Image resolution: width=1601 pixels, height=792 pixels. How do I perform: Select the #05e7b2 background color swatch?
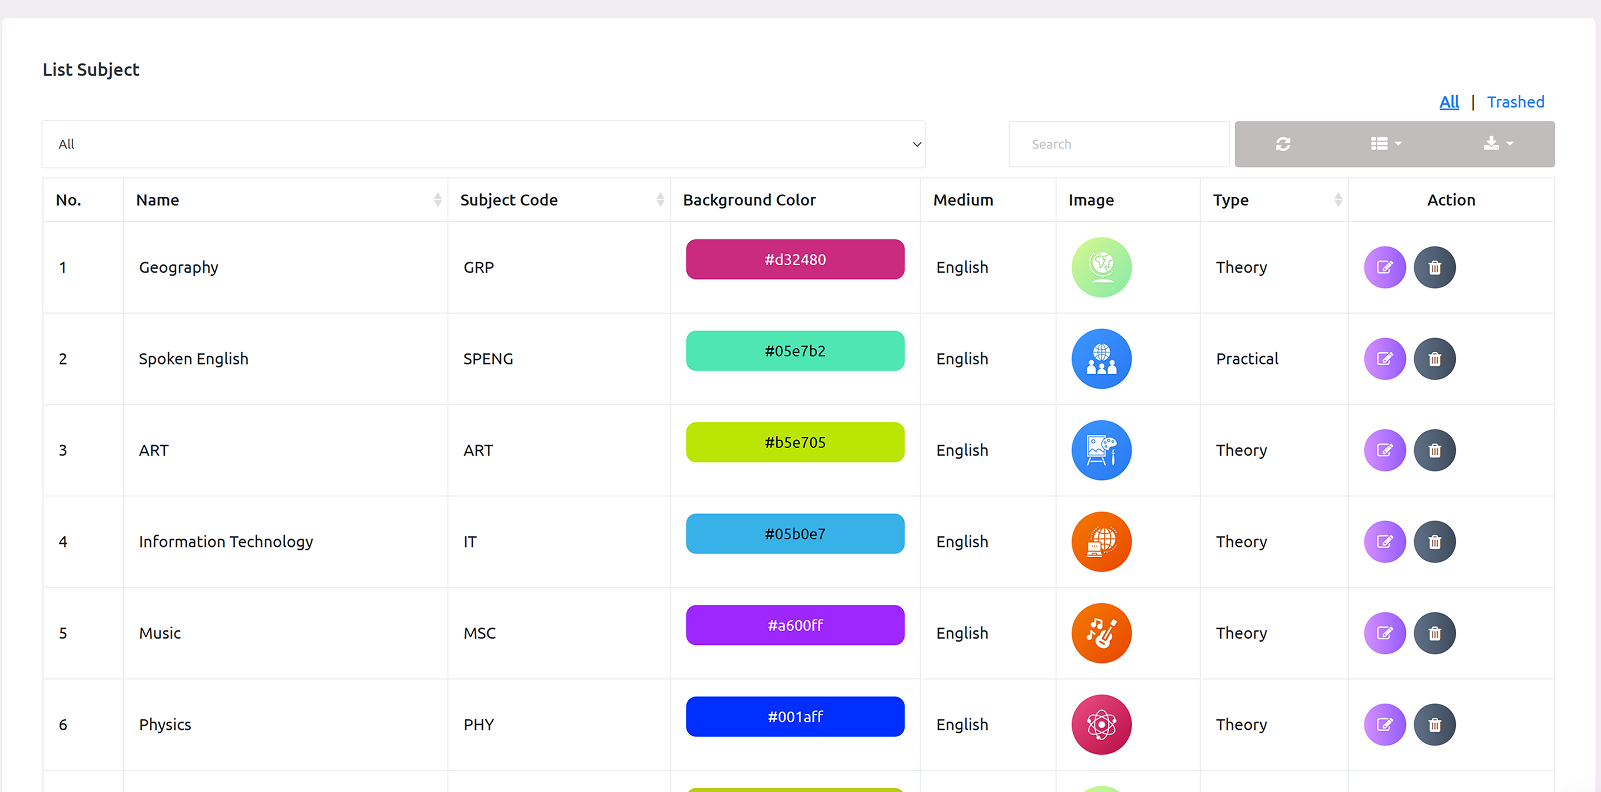[x=795, y=351]
